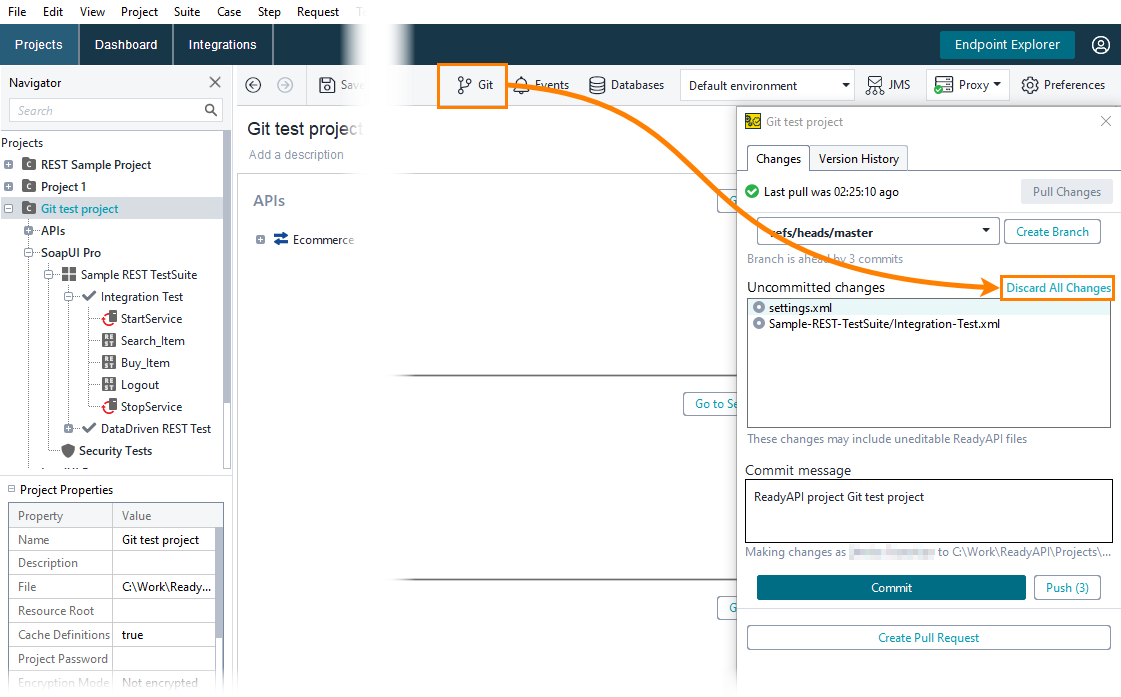This screenshot has width=1121, height=697.
Task: Open the Proxy dropdown arrow
Action: (x=997, y=84)
